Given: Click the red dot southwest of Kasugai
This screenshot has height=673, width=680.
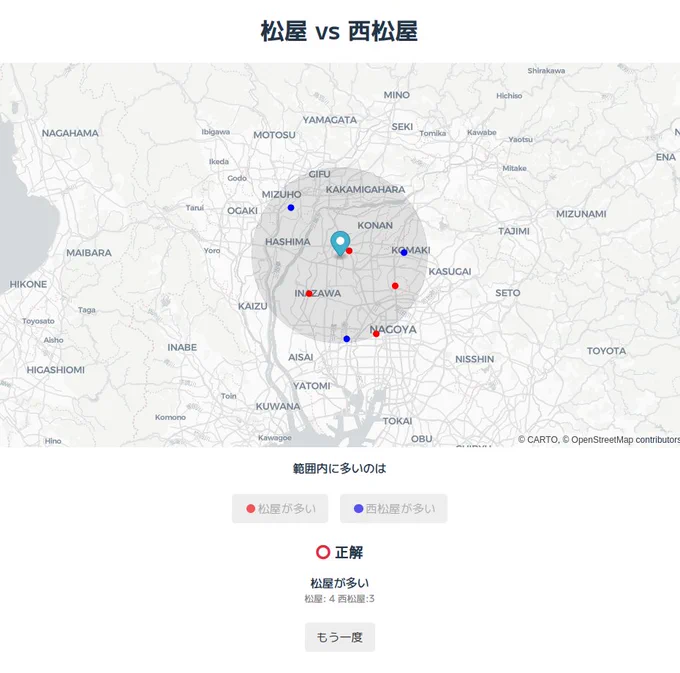Looking at the screenshot, I should tap(395, 286).
